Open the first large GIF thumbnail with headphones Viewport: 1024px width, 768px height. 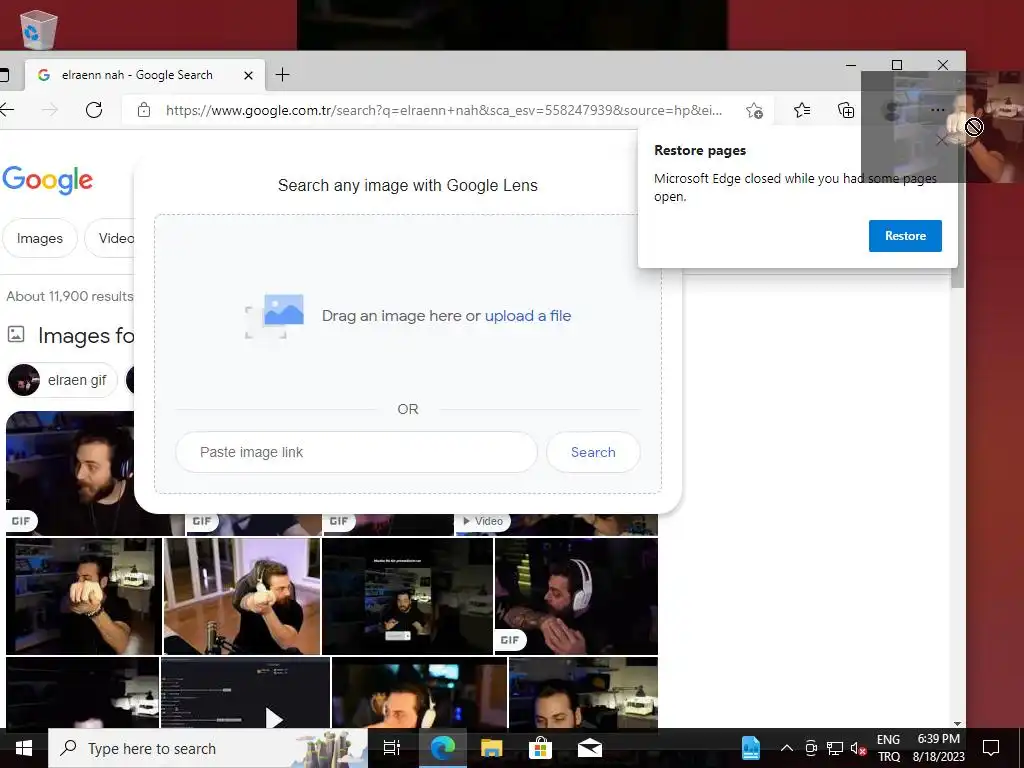tap(71, 473)
